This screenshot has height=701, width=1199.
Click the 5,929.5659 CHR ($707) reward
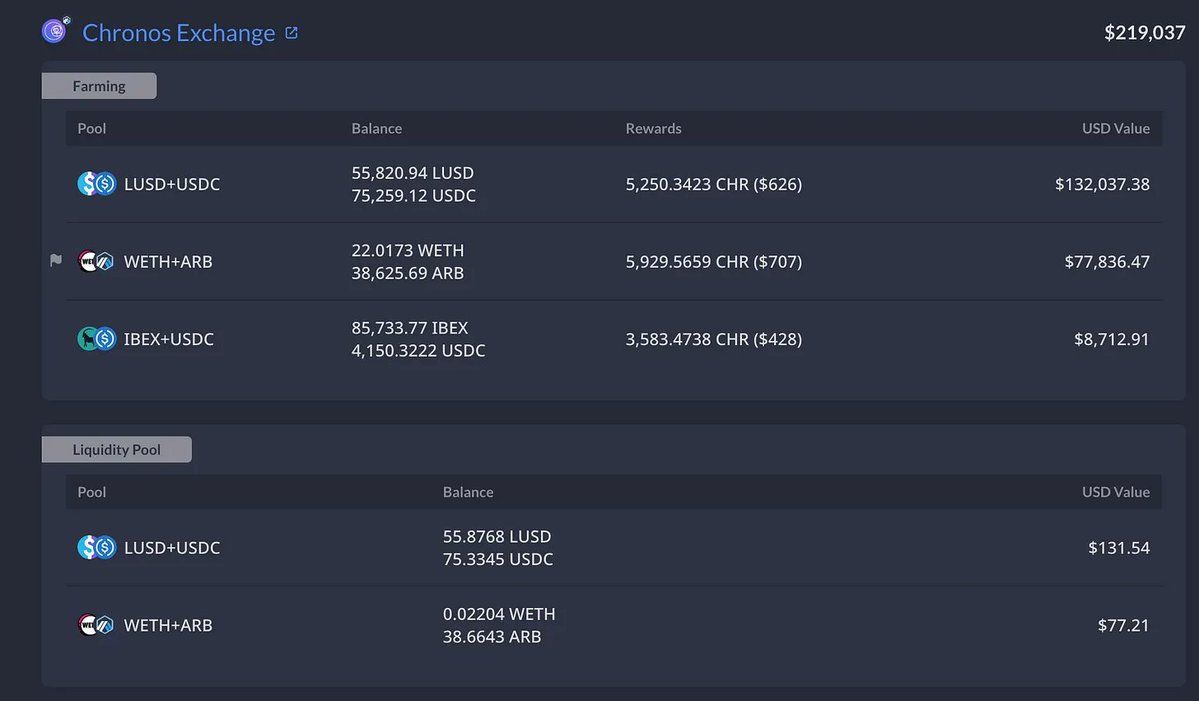(x=714, y=261)
